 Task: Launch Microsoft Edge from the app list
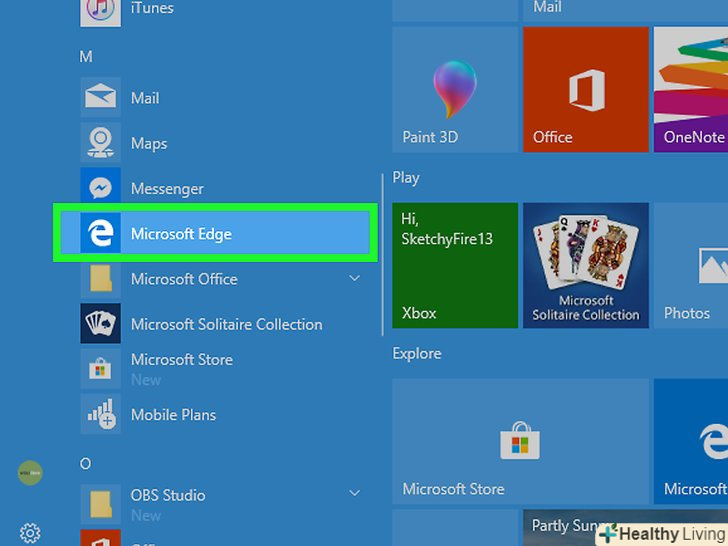pyautogui.click(x=215, y=233)
